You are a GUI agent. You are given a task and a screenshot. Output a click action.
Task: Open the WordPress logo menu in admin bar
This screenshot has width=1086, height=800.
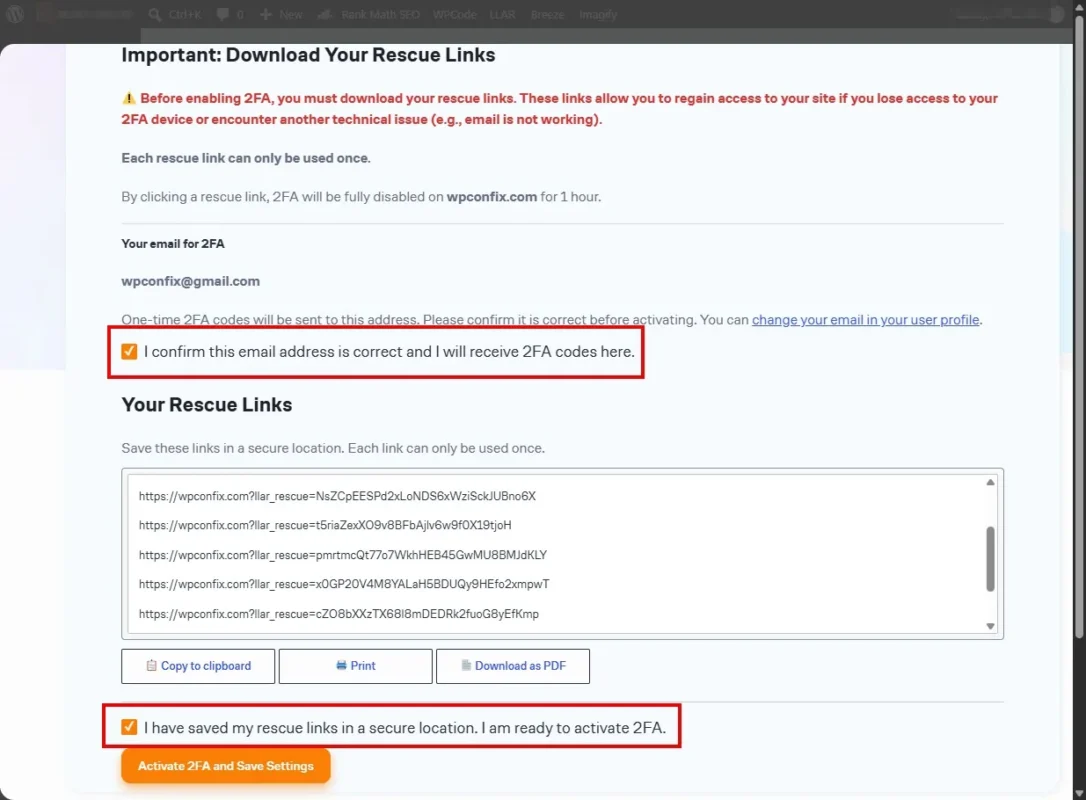[x=15, y=14]
